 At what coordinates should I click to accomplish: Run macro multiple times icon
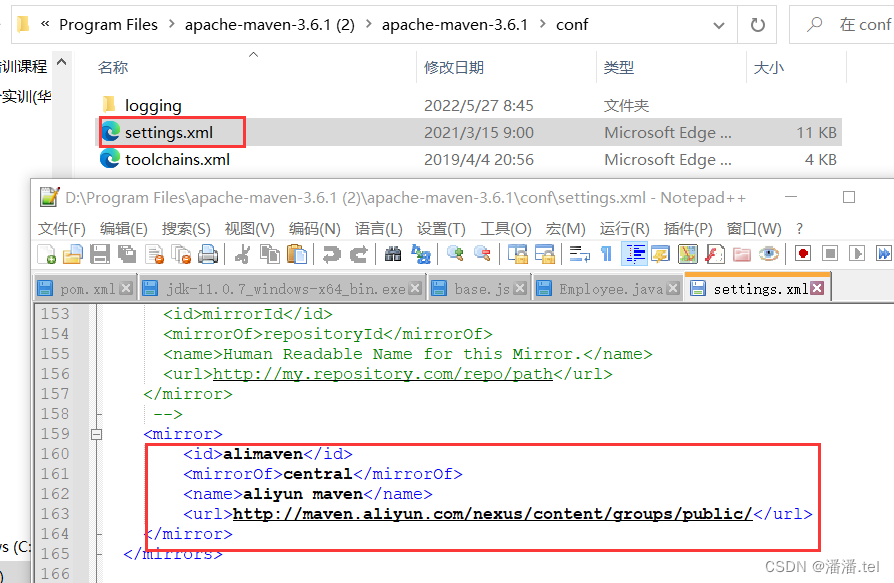pyautogui.click(x=883, y=254)
